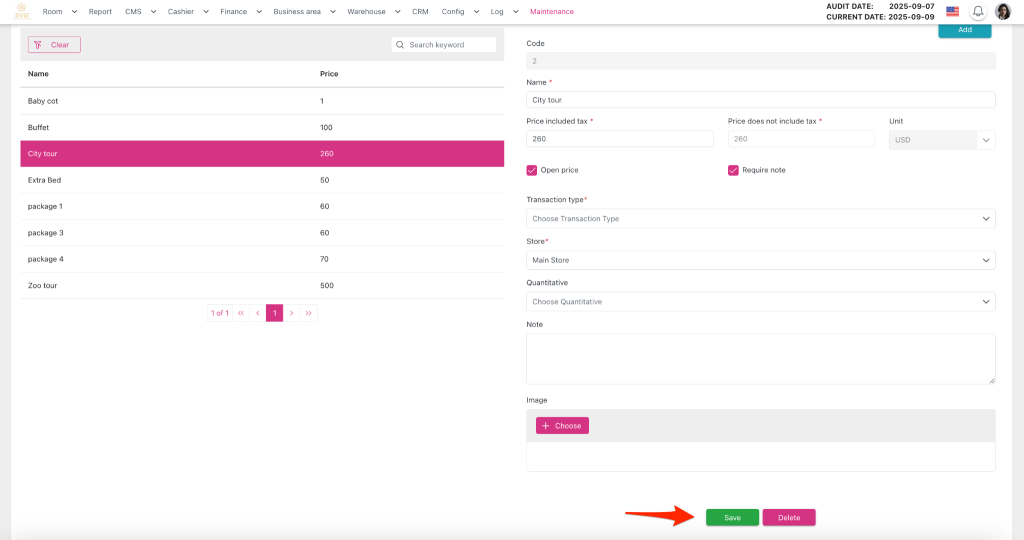The height and width of the screenshot is (540, 1024).
Task: Toggle the Require note checkbox
Action: 733,170
